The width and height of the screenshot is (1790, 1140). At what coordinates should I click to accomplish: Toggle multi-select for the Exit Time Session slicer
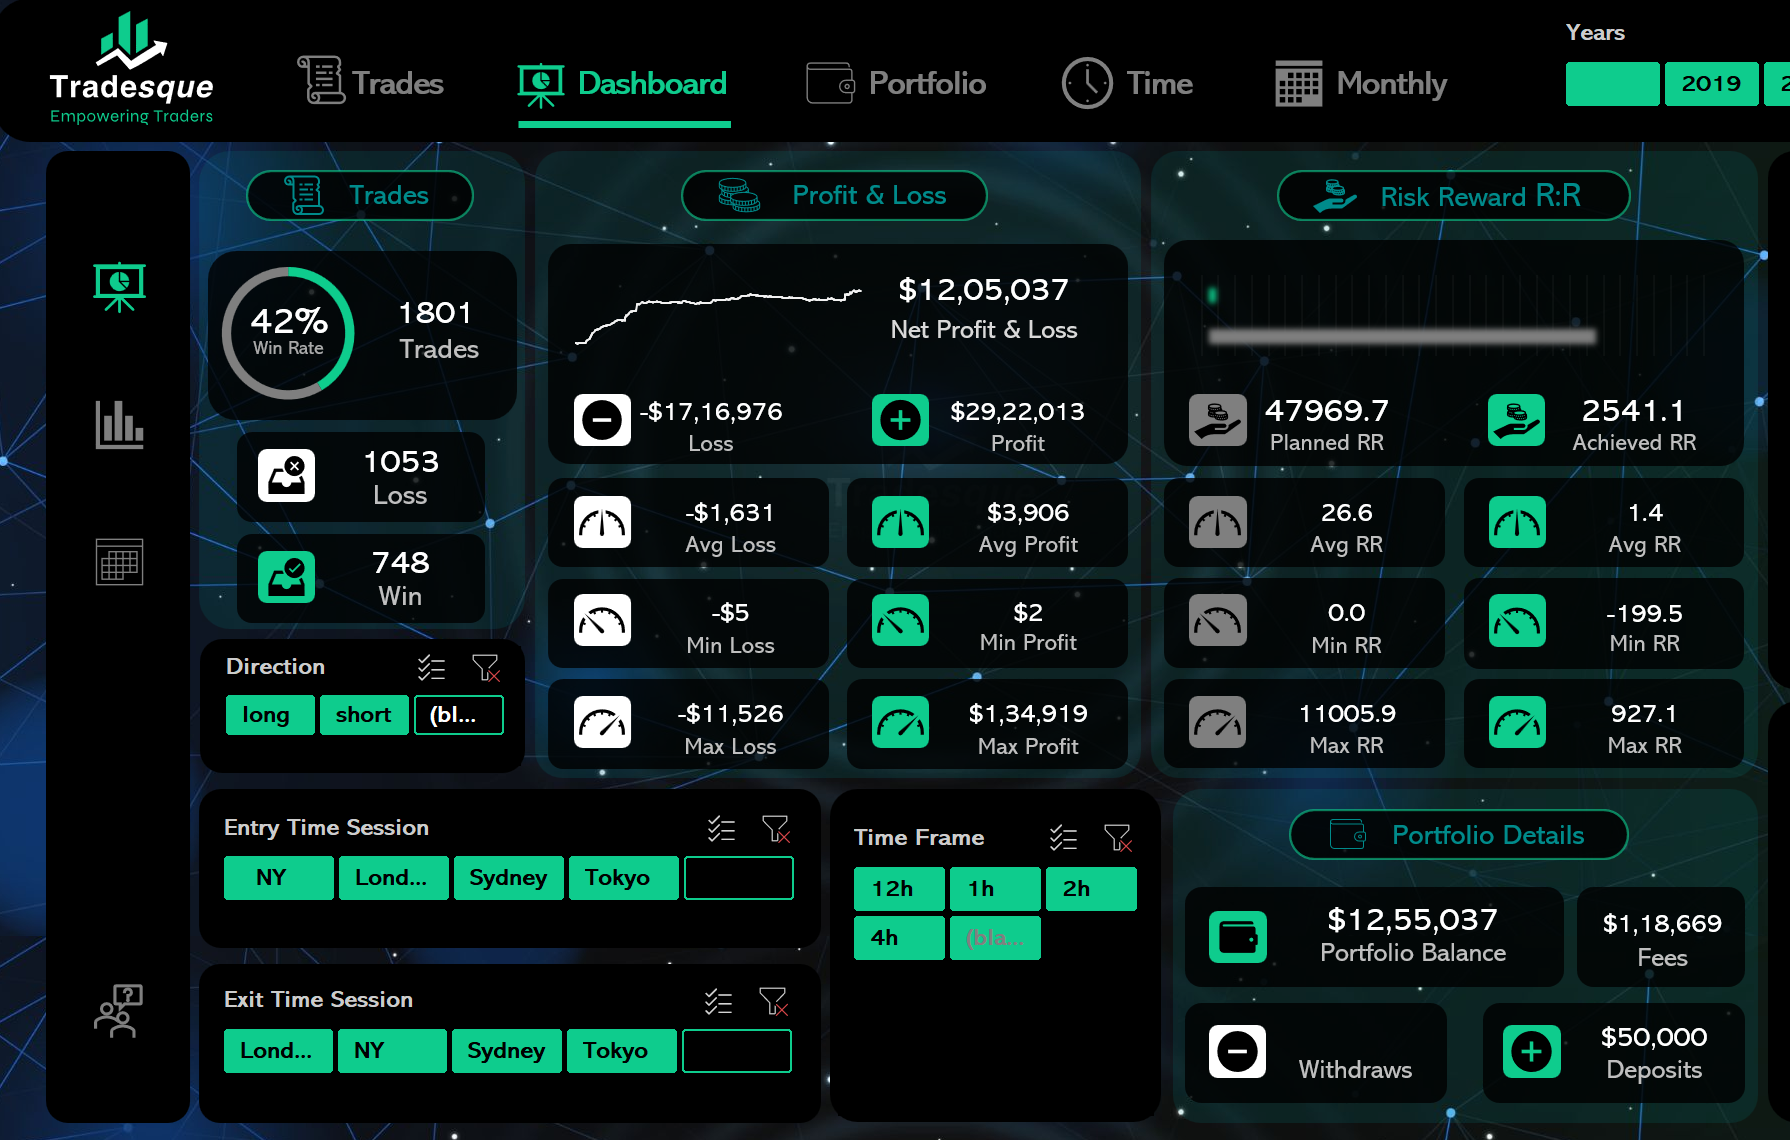[718, 1001]
